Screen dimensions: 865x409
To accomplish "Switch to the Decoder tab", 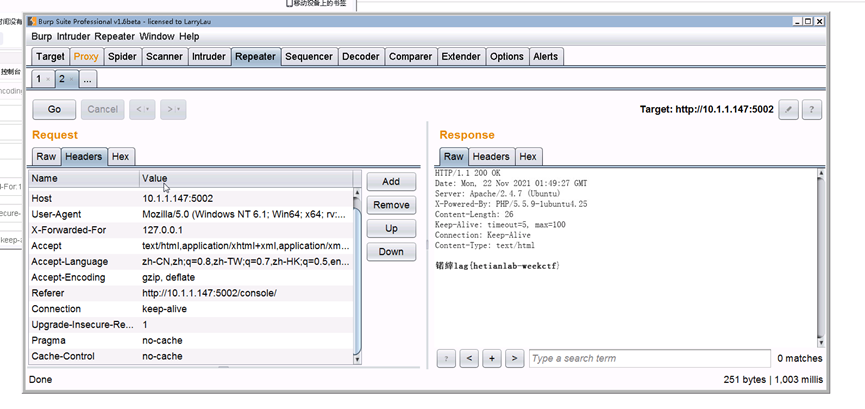I will (x=361, y=56).
